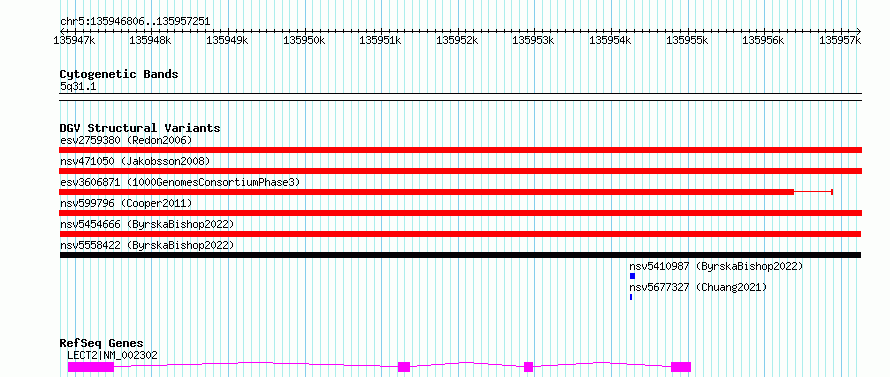
Task: Open the LECT2|NM_002302 gene label
Action: (x=112, y=355)
